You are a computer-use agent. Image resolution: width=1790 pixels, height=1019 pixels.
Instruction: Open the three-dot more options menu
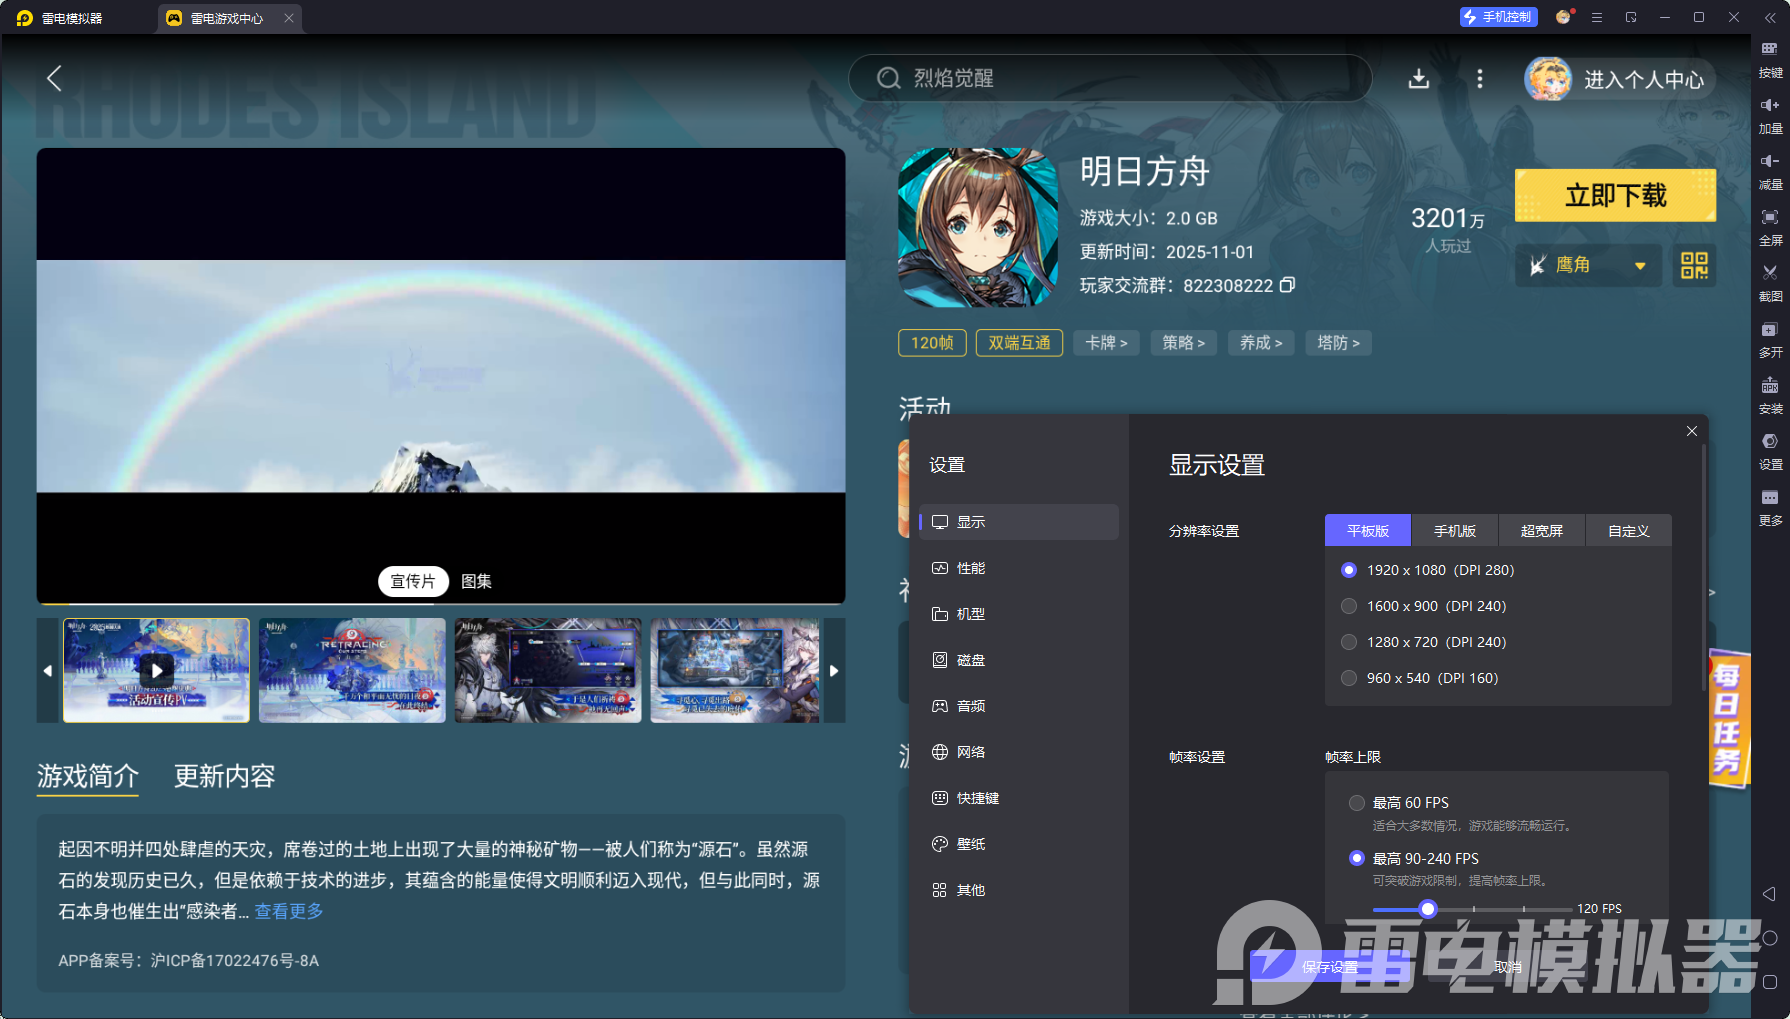[x=1480, y=79]
